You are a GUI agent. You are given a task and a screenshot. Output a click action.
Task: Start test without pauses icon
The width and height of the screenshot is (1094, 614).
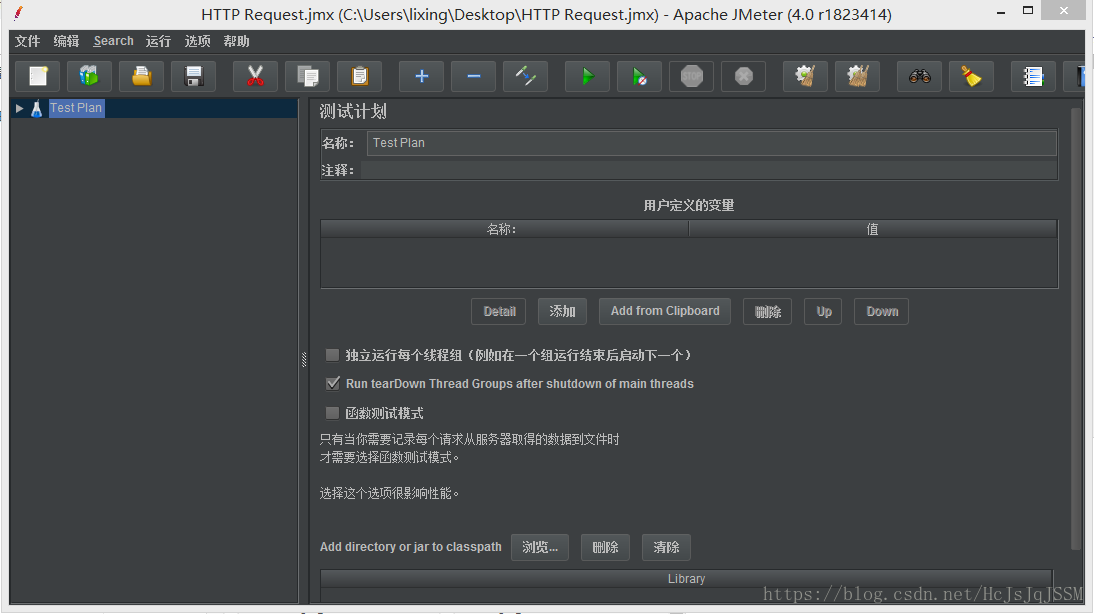tap(639, 76)
